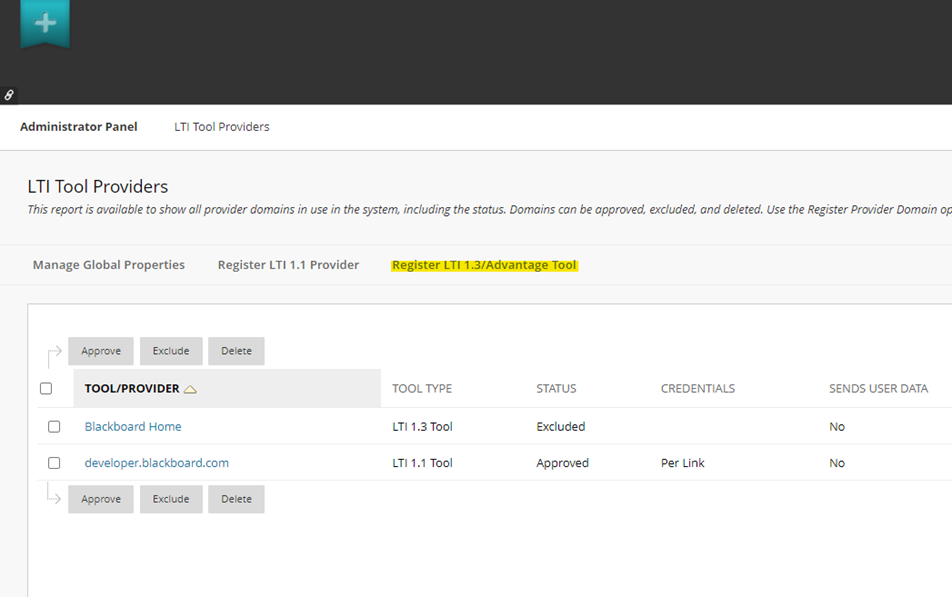Image resolution: width=952 pixels, height=597 pixels.
Task: Go to Administrator Panel breadcrumb
Action: (x=79, y=126)
